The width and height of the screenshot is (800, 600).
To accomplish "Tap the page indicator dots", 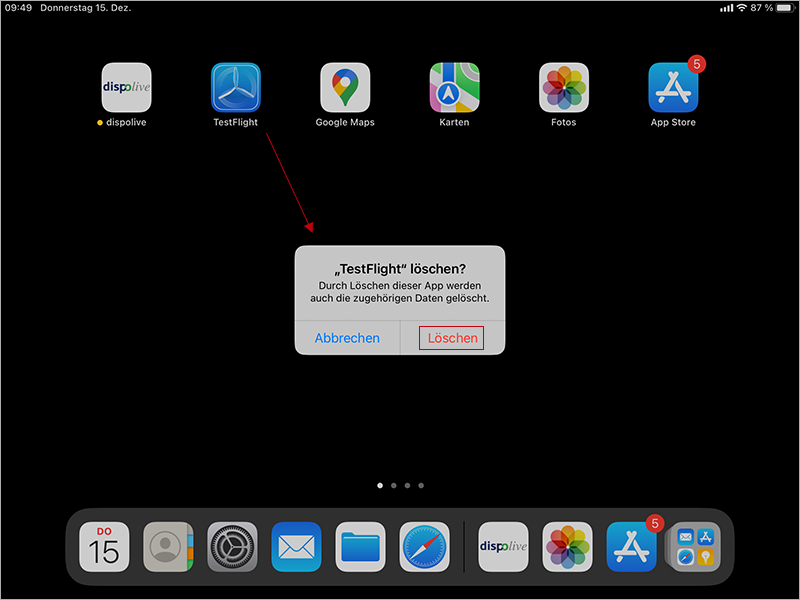I will pyautogui.click(x=401, y=486).
